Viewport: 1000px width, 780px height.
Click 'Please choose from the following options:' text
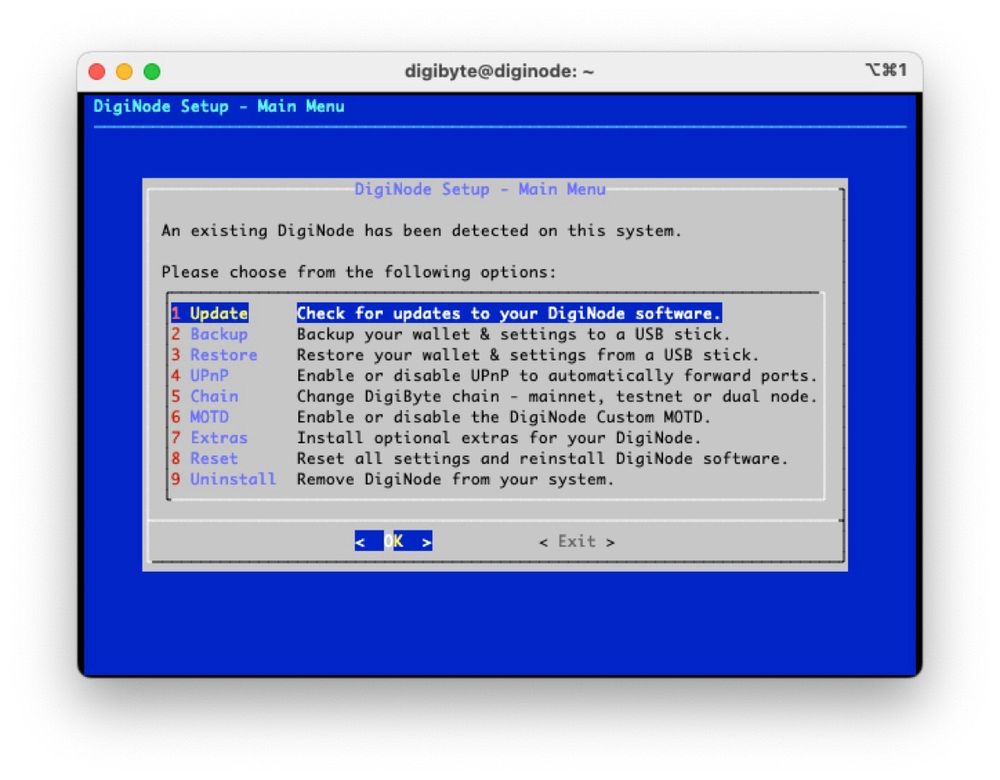[x=359, y=272]
